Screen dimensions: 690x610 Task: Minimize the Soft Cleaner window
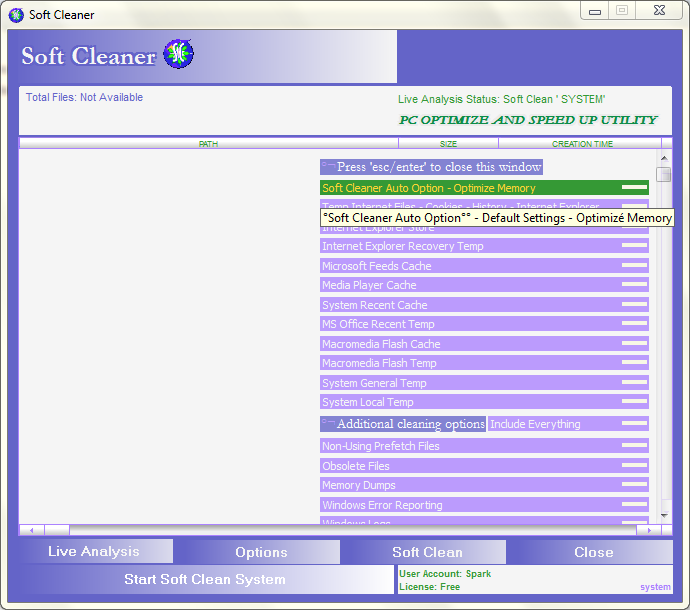click(x=595, y=11)
